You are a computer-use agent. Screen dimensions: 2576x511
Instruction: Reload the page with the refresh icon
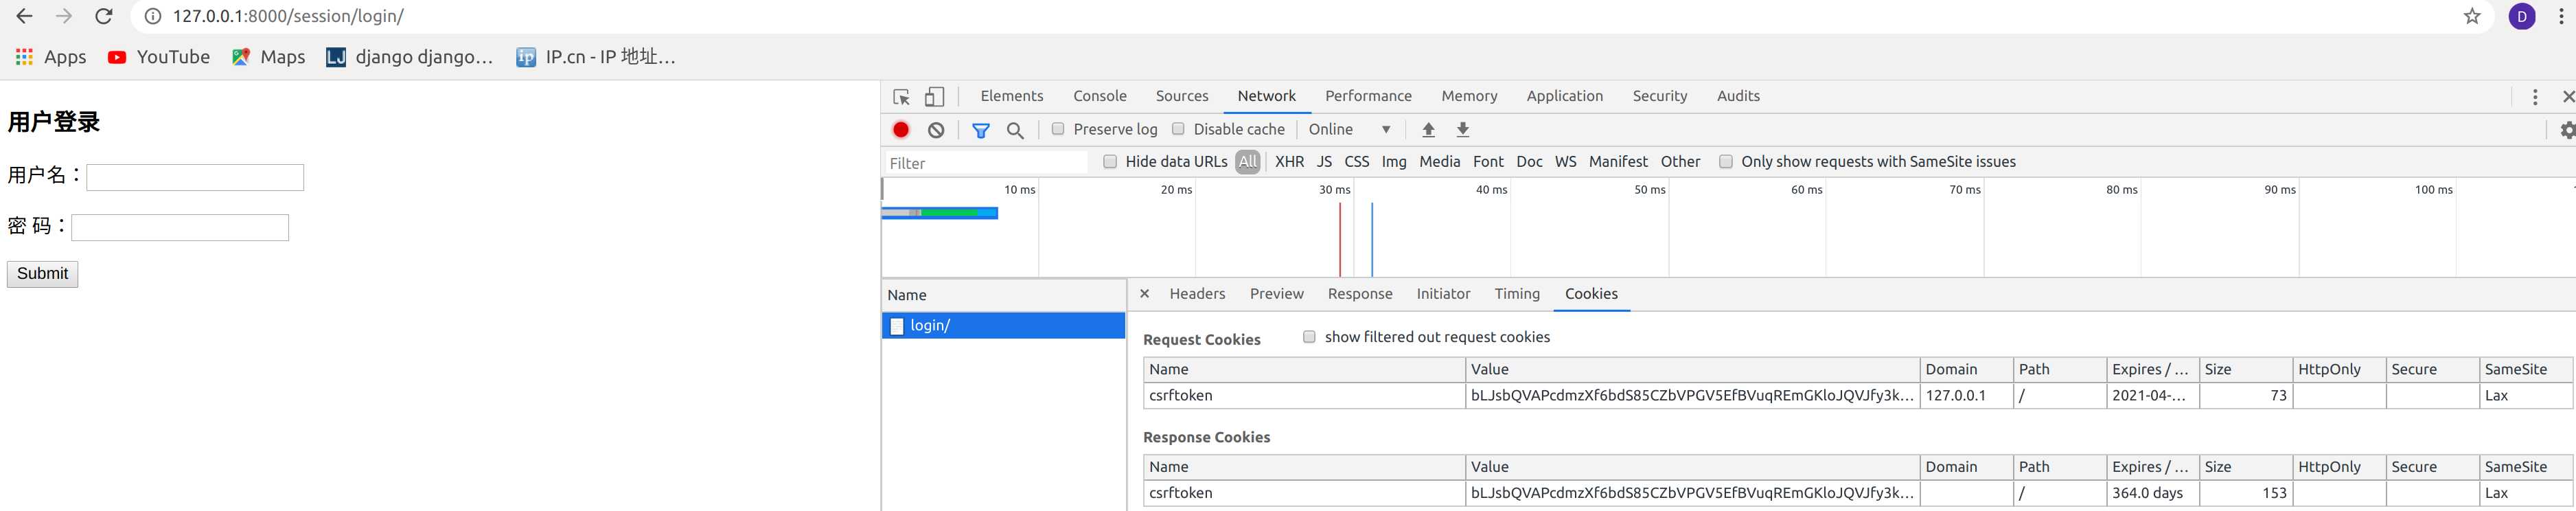pyautogui.click(x=103, y=16)
